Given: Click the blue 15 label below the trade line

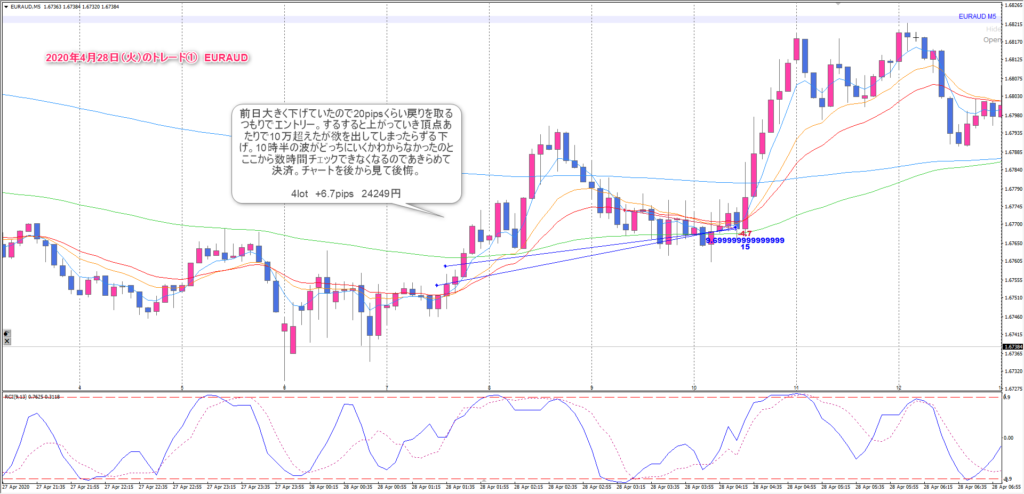Looking at the screenshot, I should 745,247.
